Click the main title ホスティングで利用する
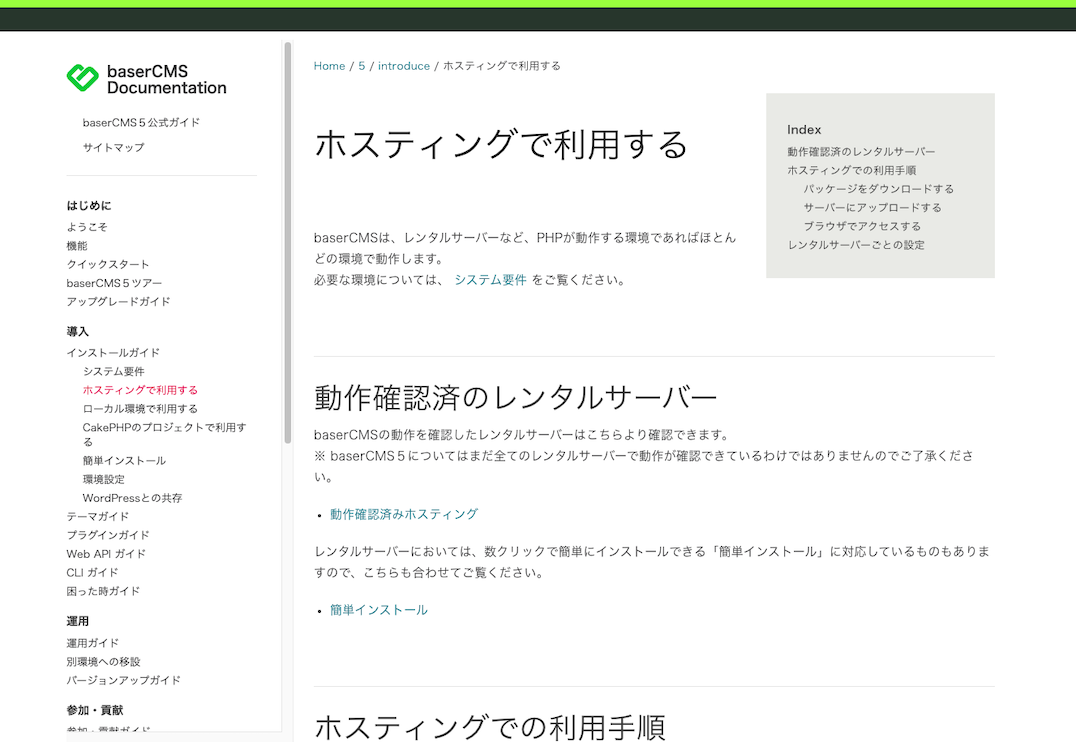 (x=501, y=145)
